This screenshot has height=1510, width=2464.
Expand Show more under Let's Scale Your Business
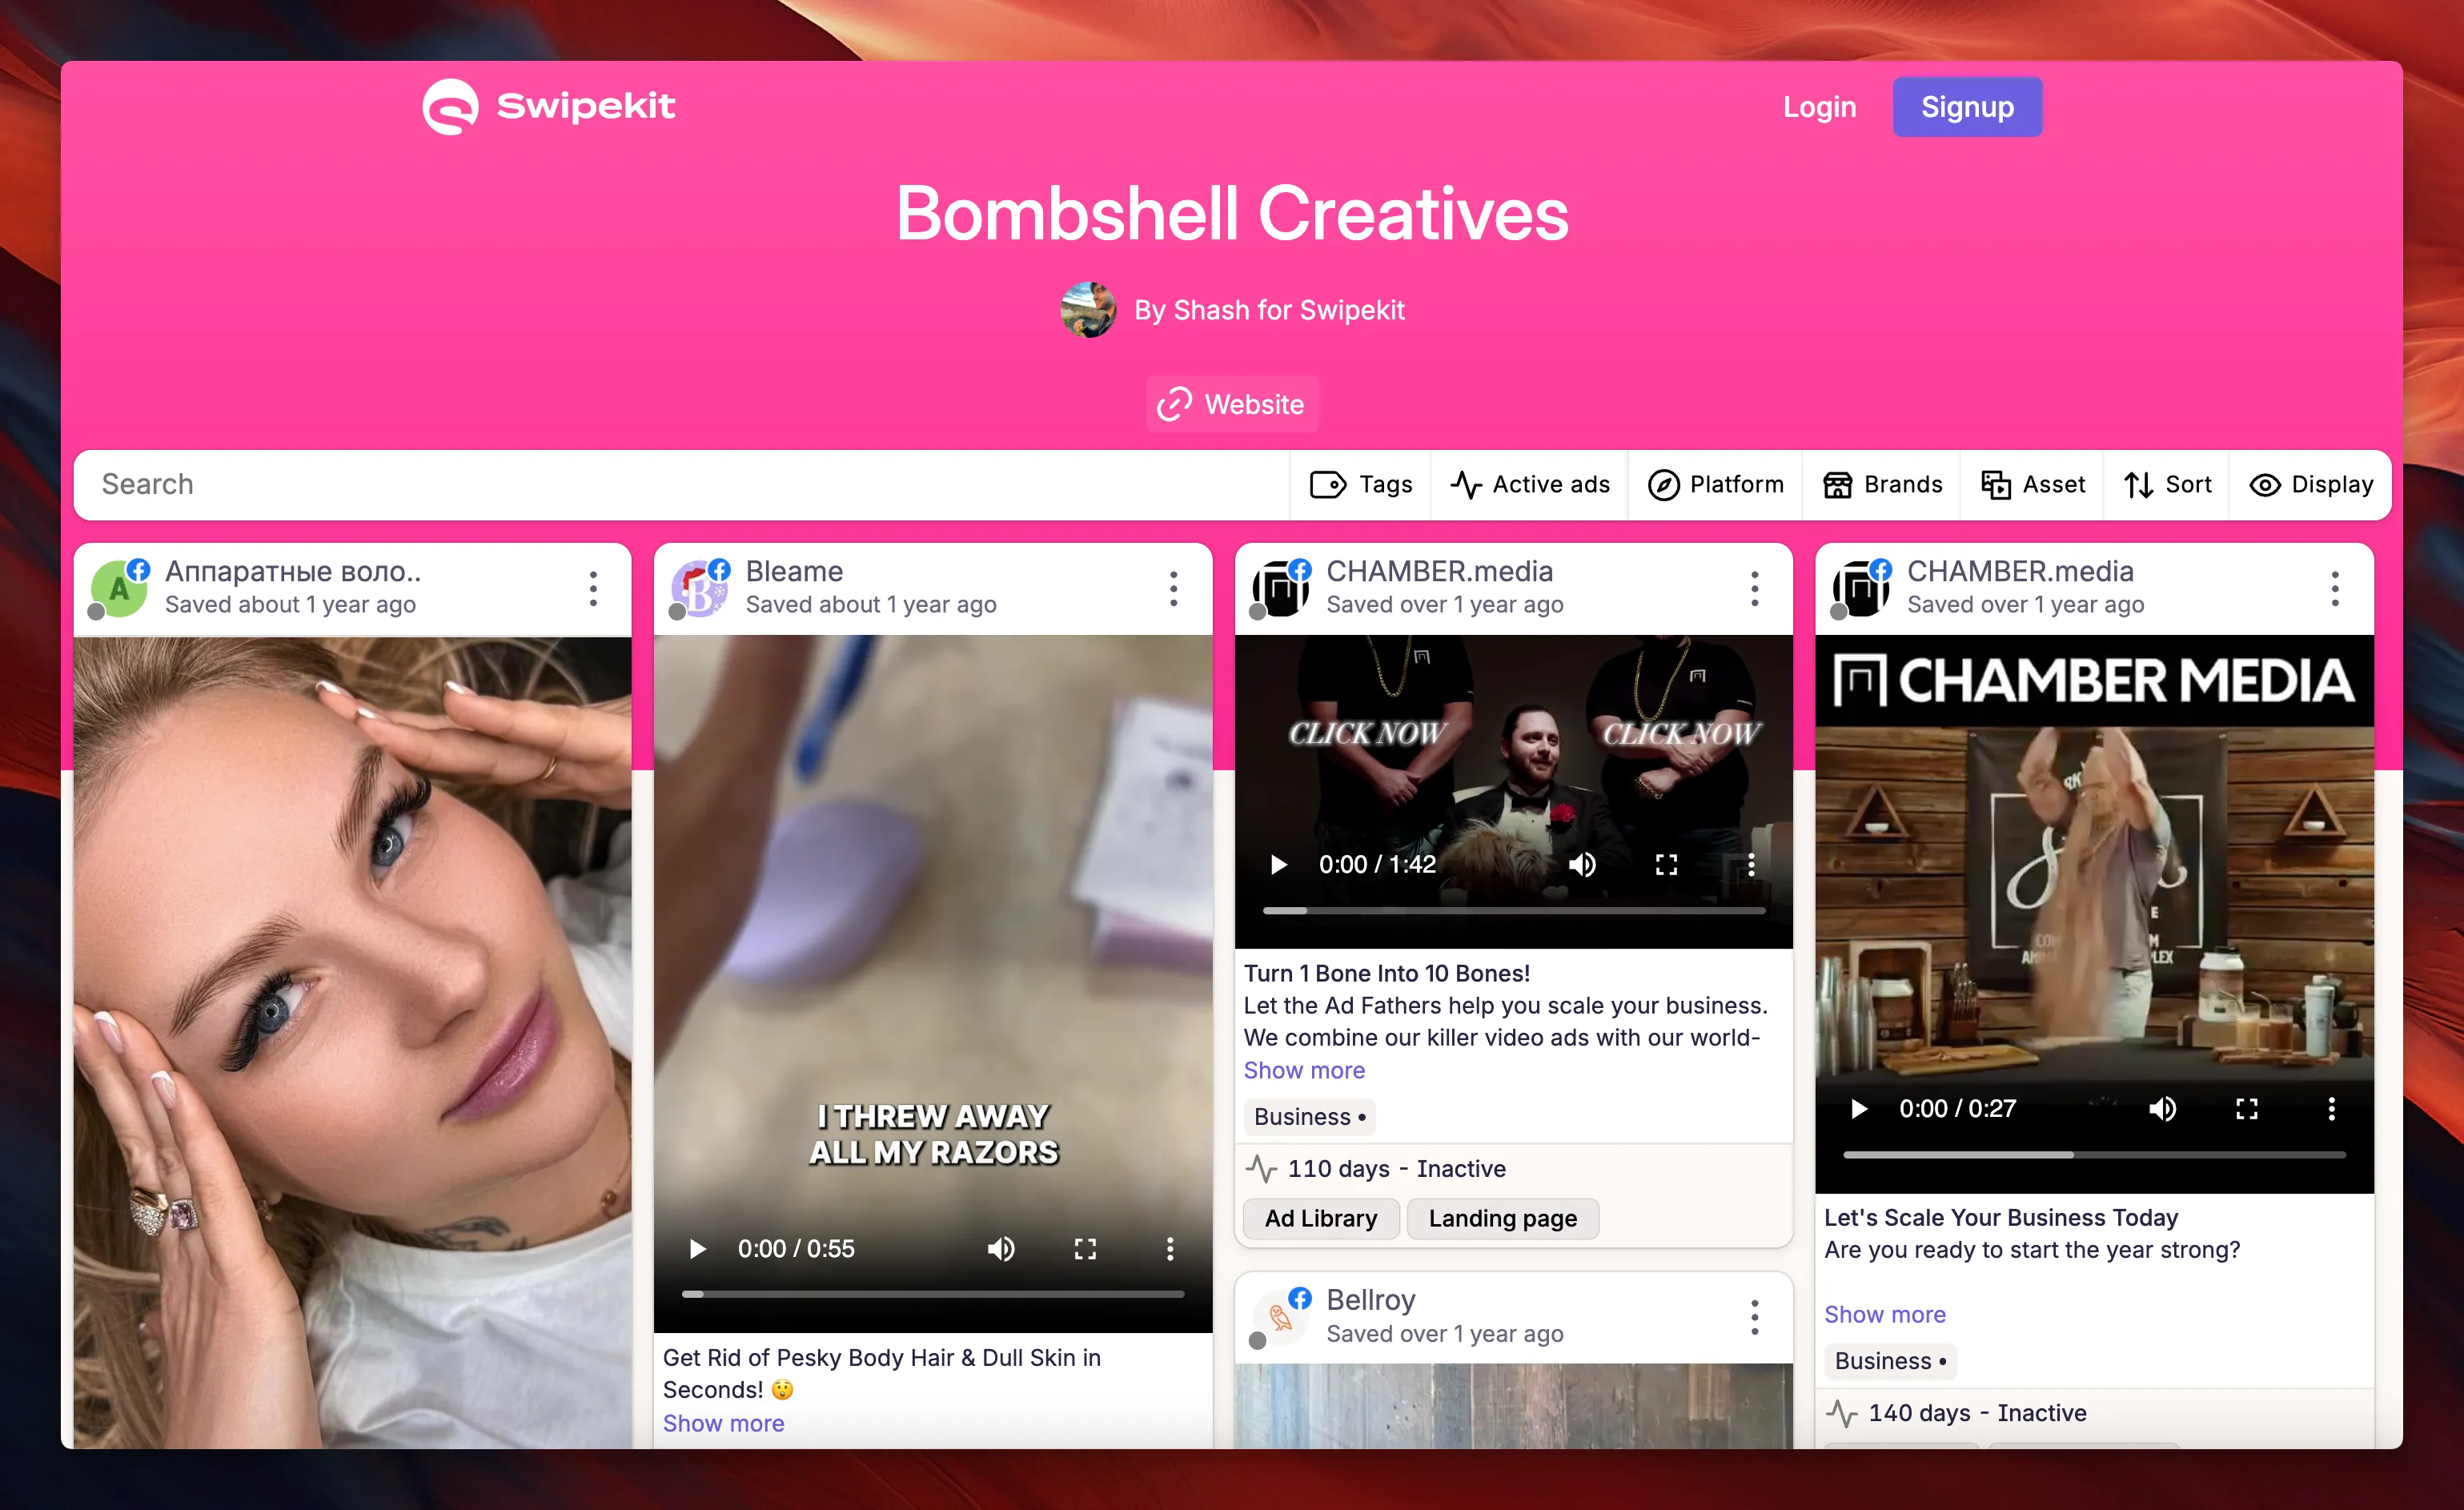tap(1885, 1314)
